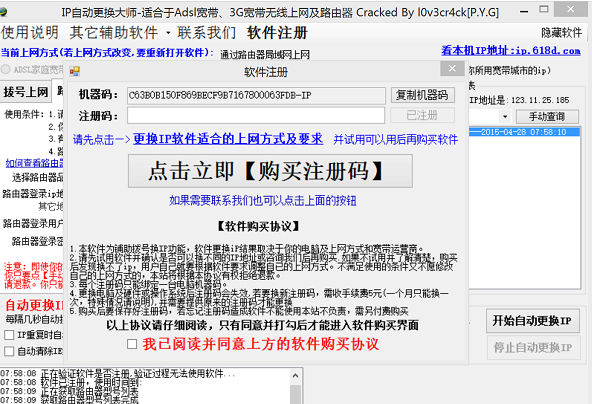
Task: Select list entry 2015-04-28 07:58:10
Action: (524, 132)
